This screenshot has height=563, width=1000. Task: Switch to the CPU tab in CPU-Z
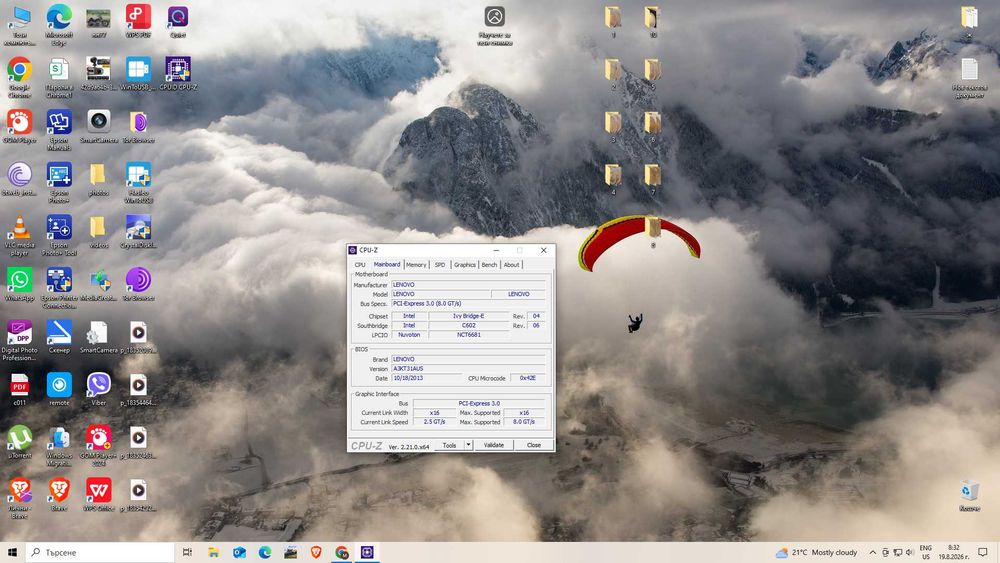point(360,265)
